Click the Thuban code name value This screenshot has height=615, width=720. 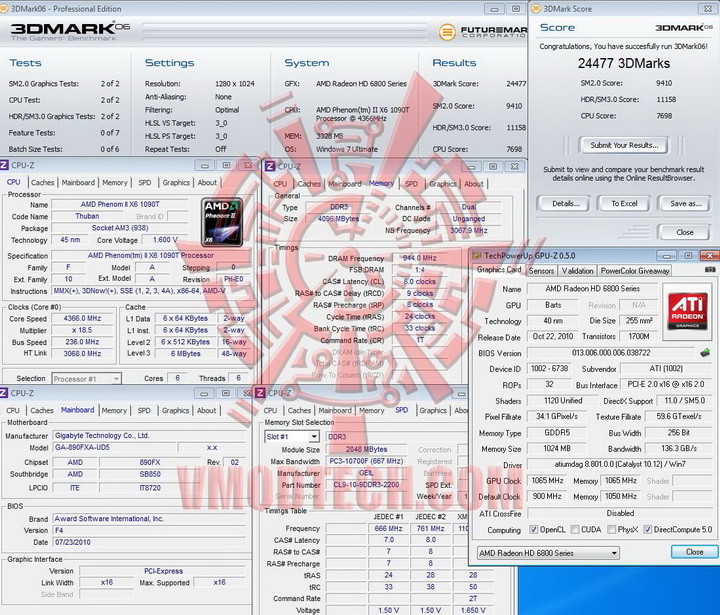[87, 216]
